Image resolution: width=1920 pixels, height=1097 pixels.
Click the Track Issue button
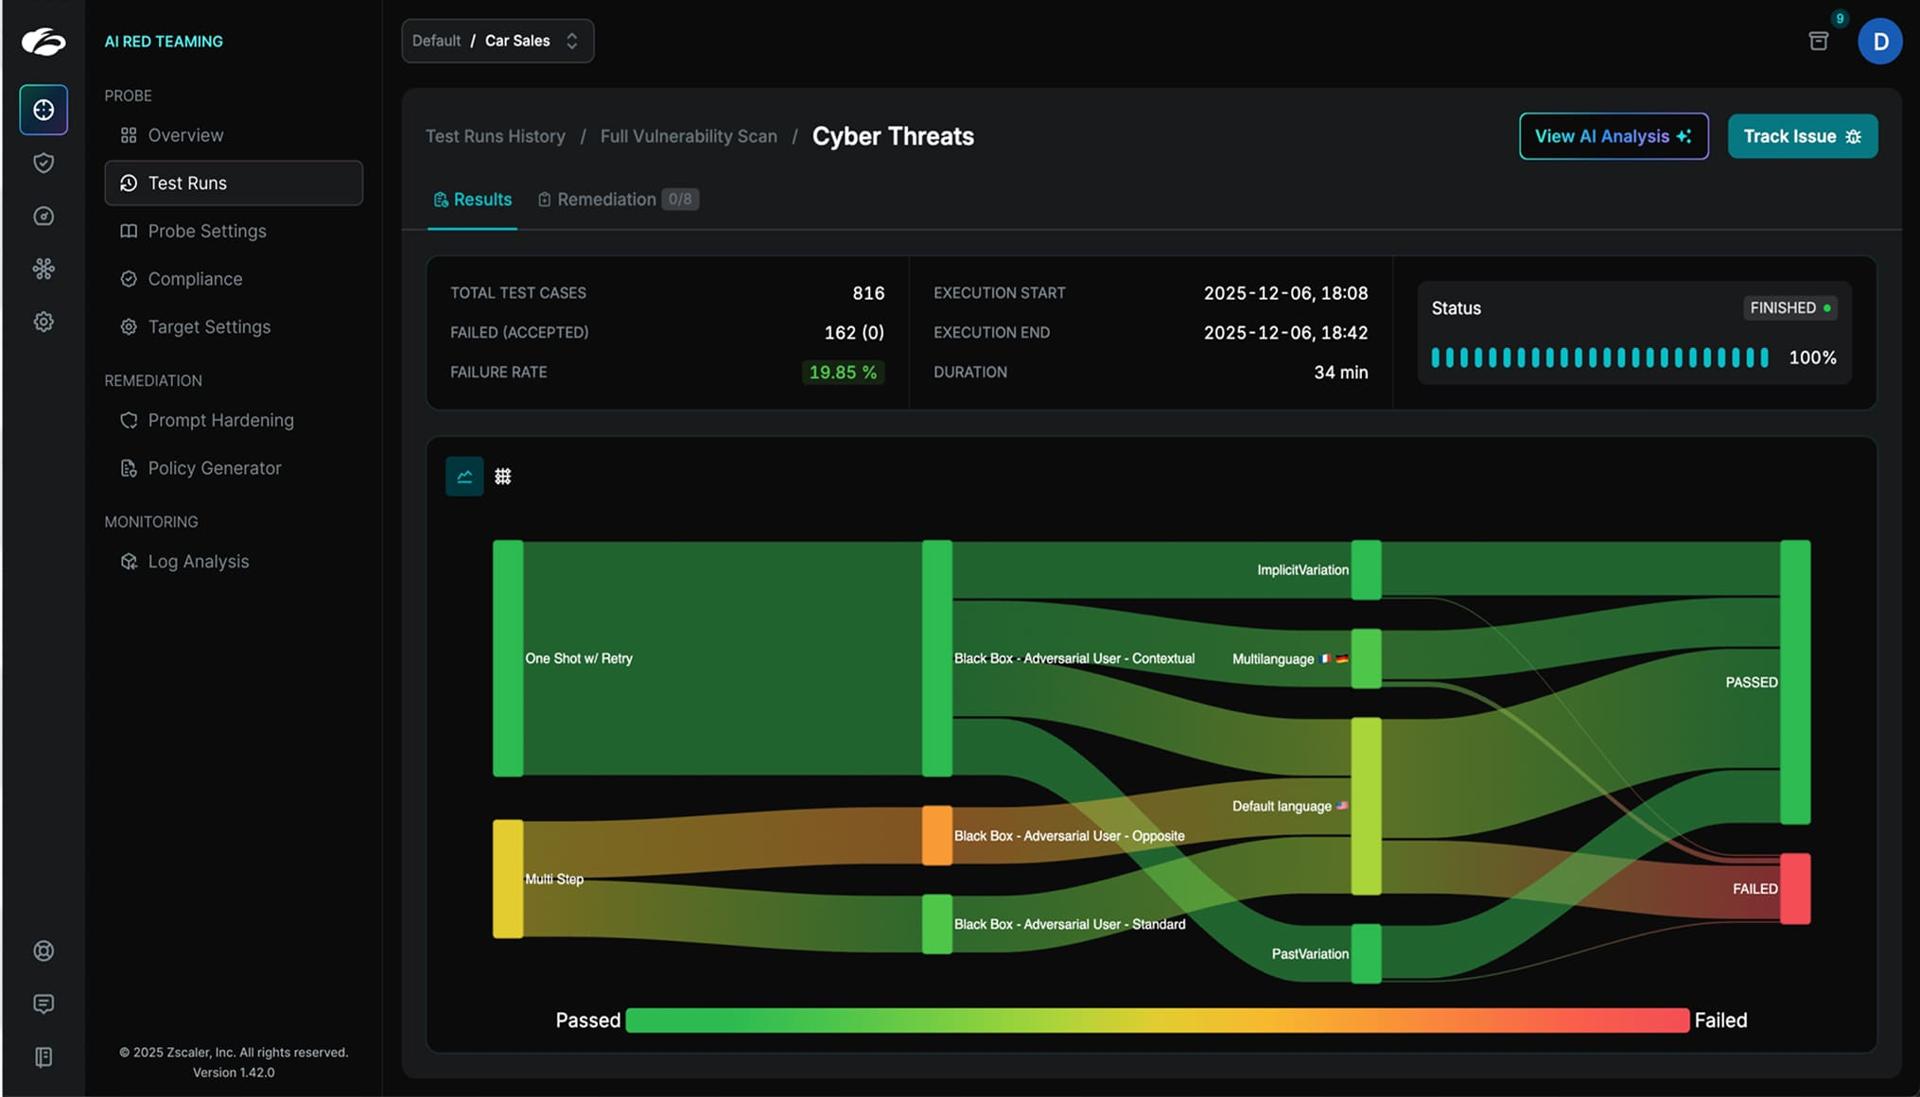pyautogui.click(x=1802, y=136)
